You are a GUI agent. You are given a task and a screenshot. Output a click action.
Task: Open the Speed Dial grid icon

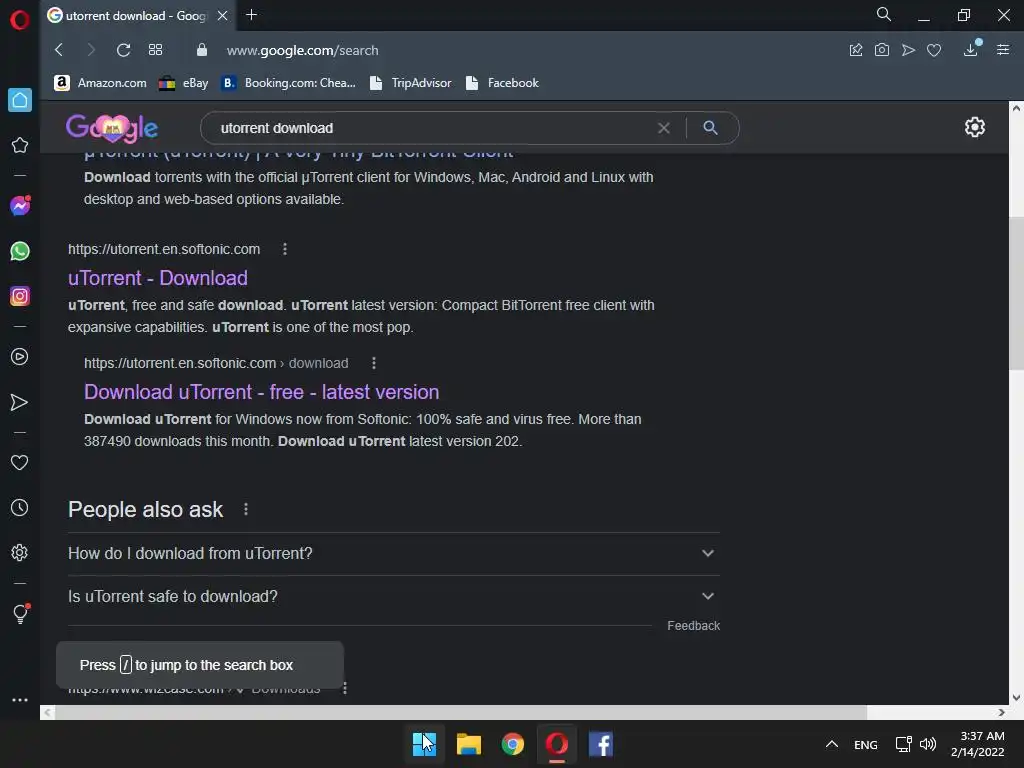(155, 50)
